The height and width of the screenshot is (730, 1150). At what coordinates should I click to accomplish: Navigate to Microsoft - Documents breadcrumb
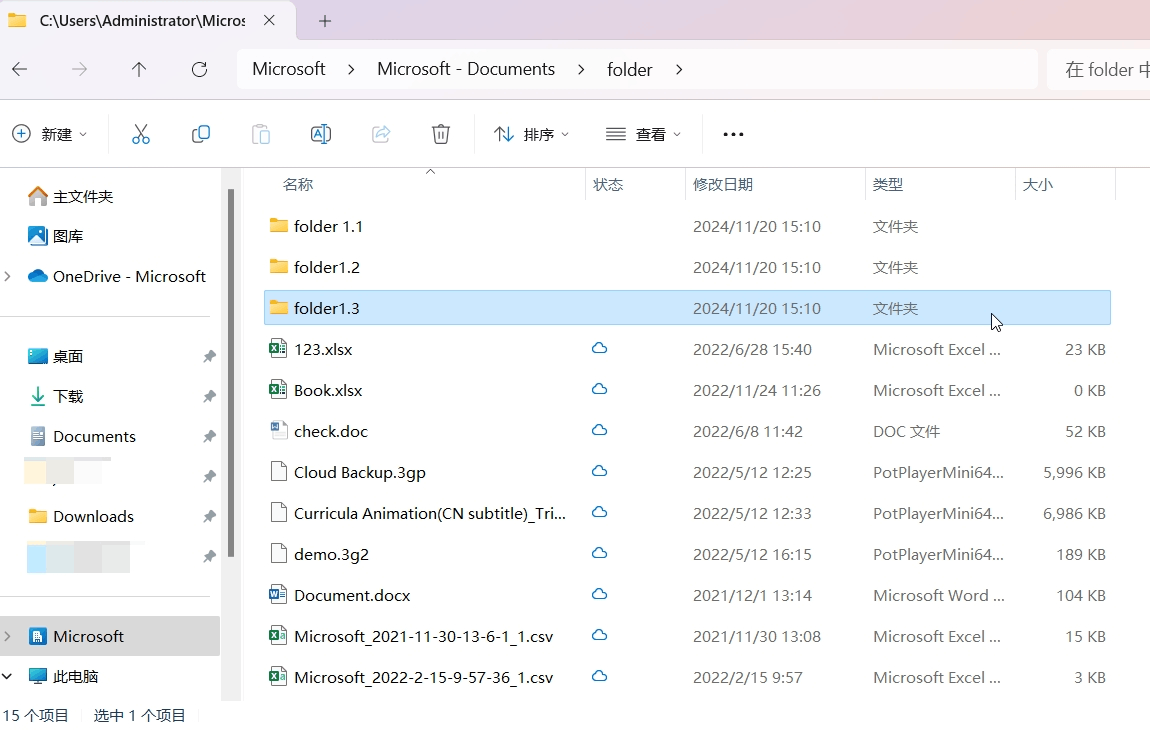[x=466, y=69]
